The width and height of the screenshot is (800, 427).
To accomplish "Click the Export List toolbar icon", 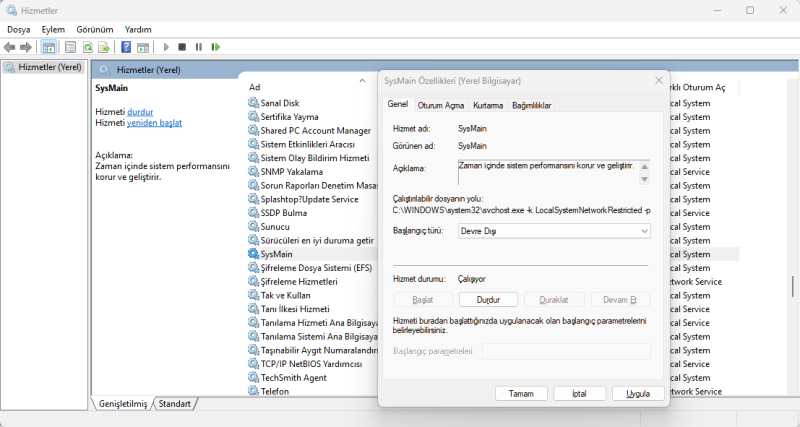I will coord(104,47).
